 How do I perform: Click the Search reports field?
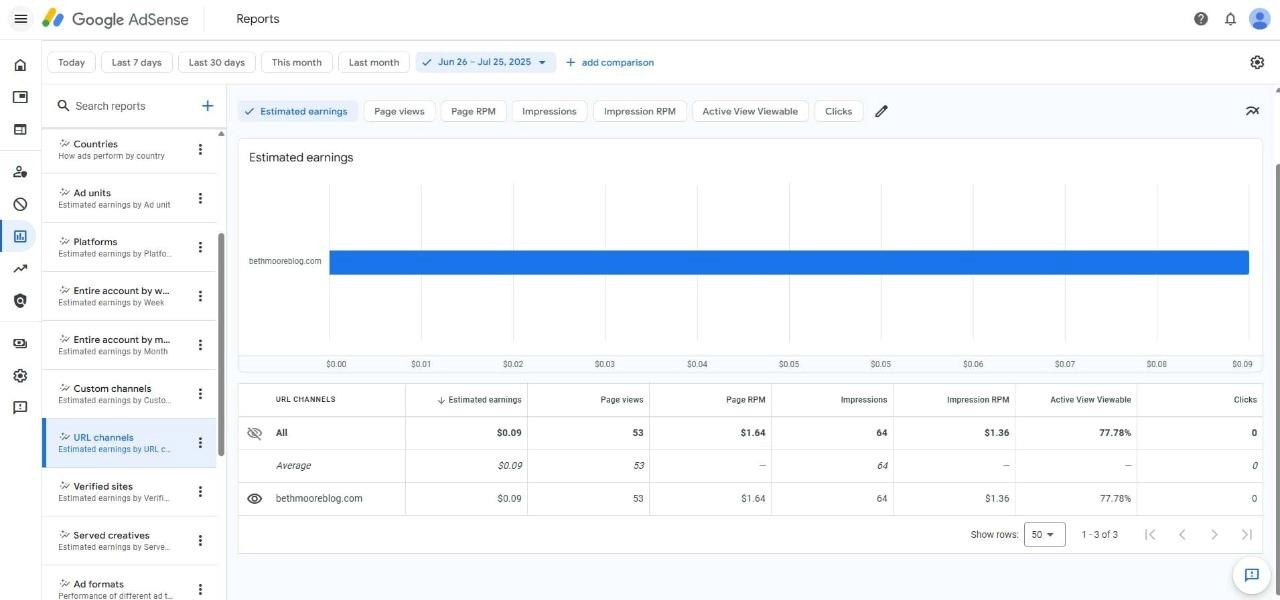(124, 106)
